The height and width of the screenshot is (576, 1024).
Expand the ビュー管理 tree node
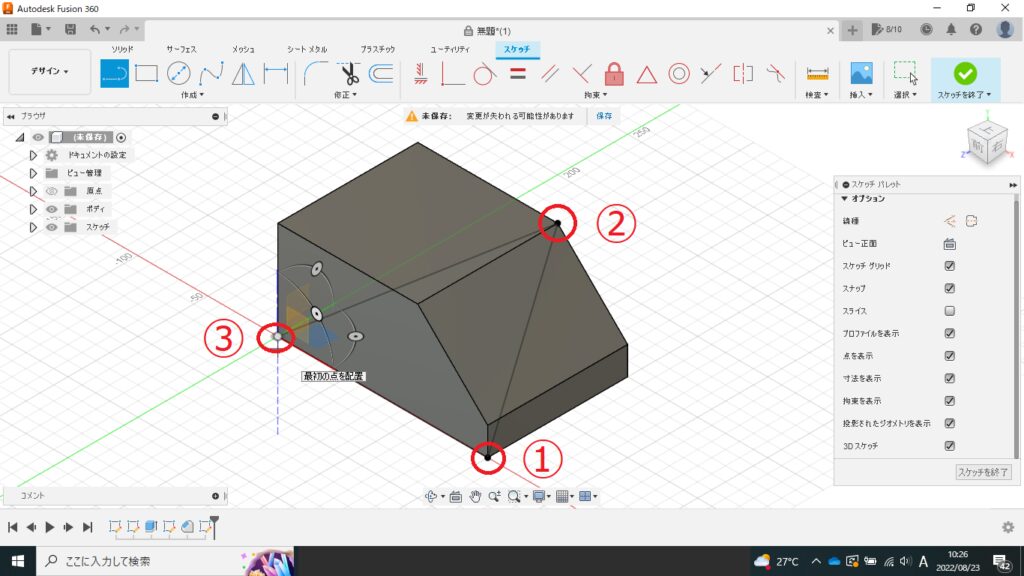pyautogui.click(x=33, y=174)
